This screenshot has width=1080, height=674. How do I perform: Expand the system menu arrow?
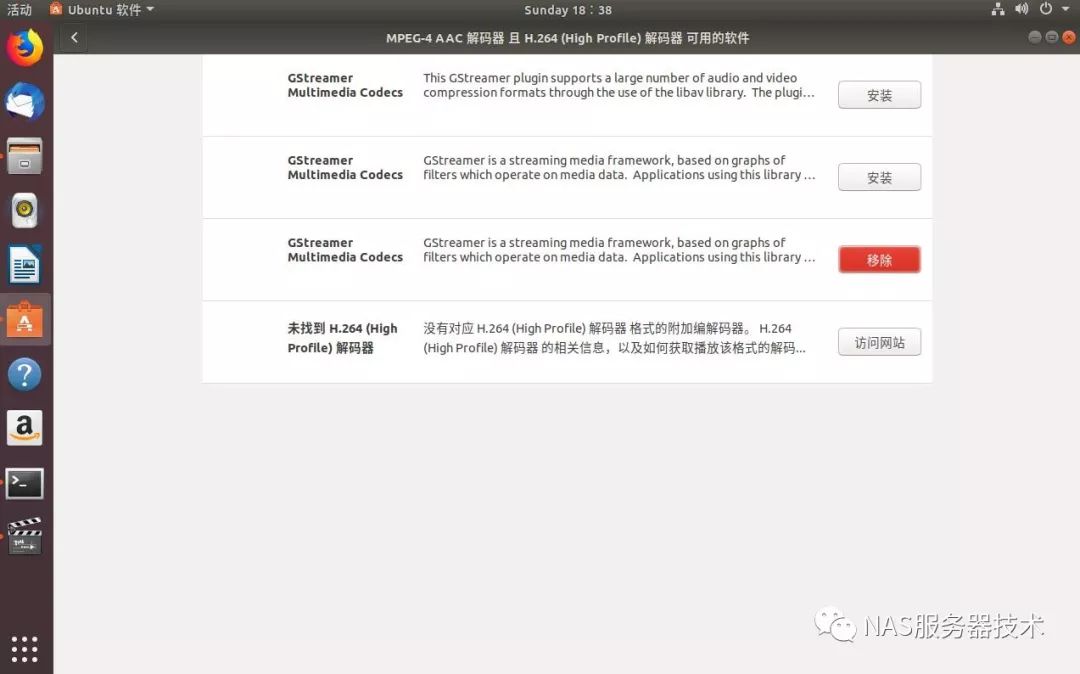(x=1066, y=10)
